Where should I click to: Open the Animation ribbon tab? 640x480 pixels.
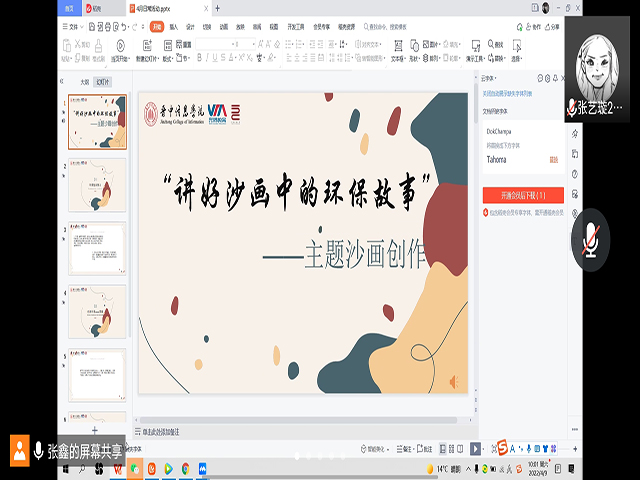click(x=224, y=27)
